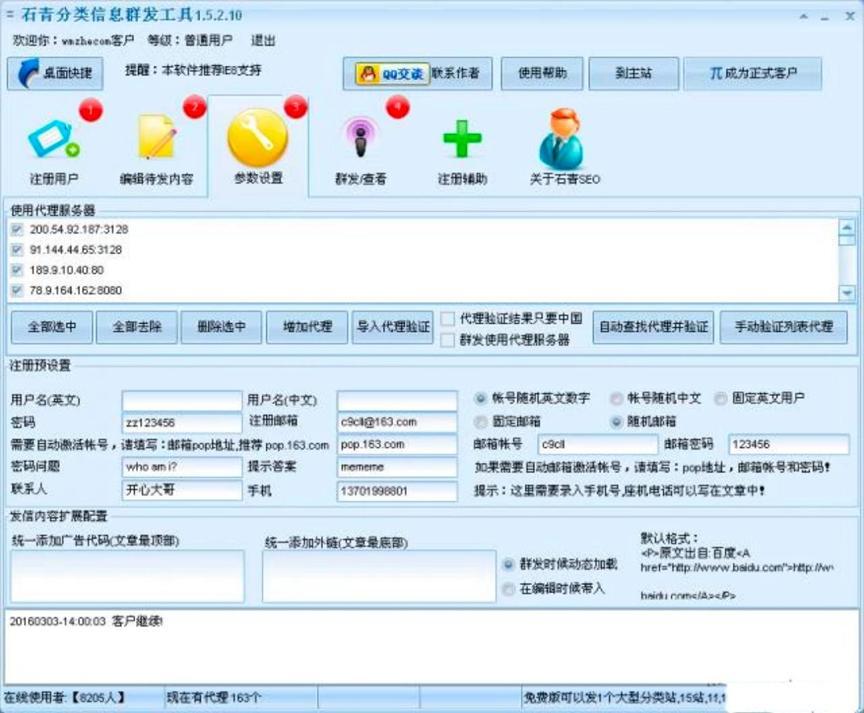Toggle the proxy 78.9.164.162:8080 checkbox
The height and width of the screenshot is (713, 864).
(x=17, y=290)
